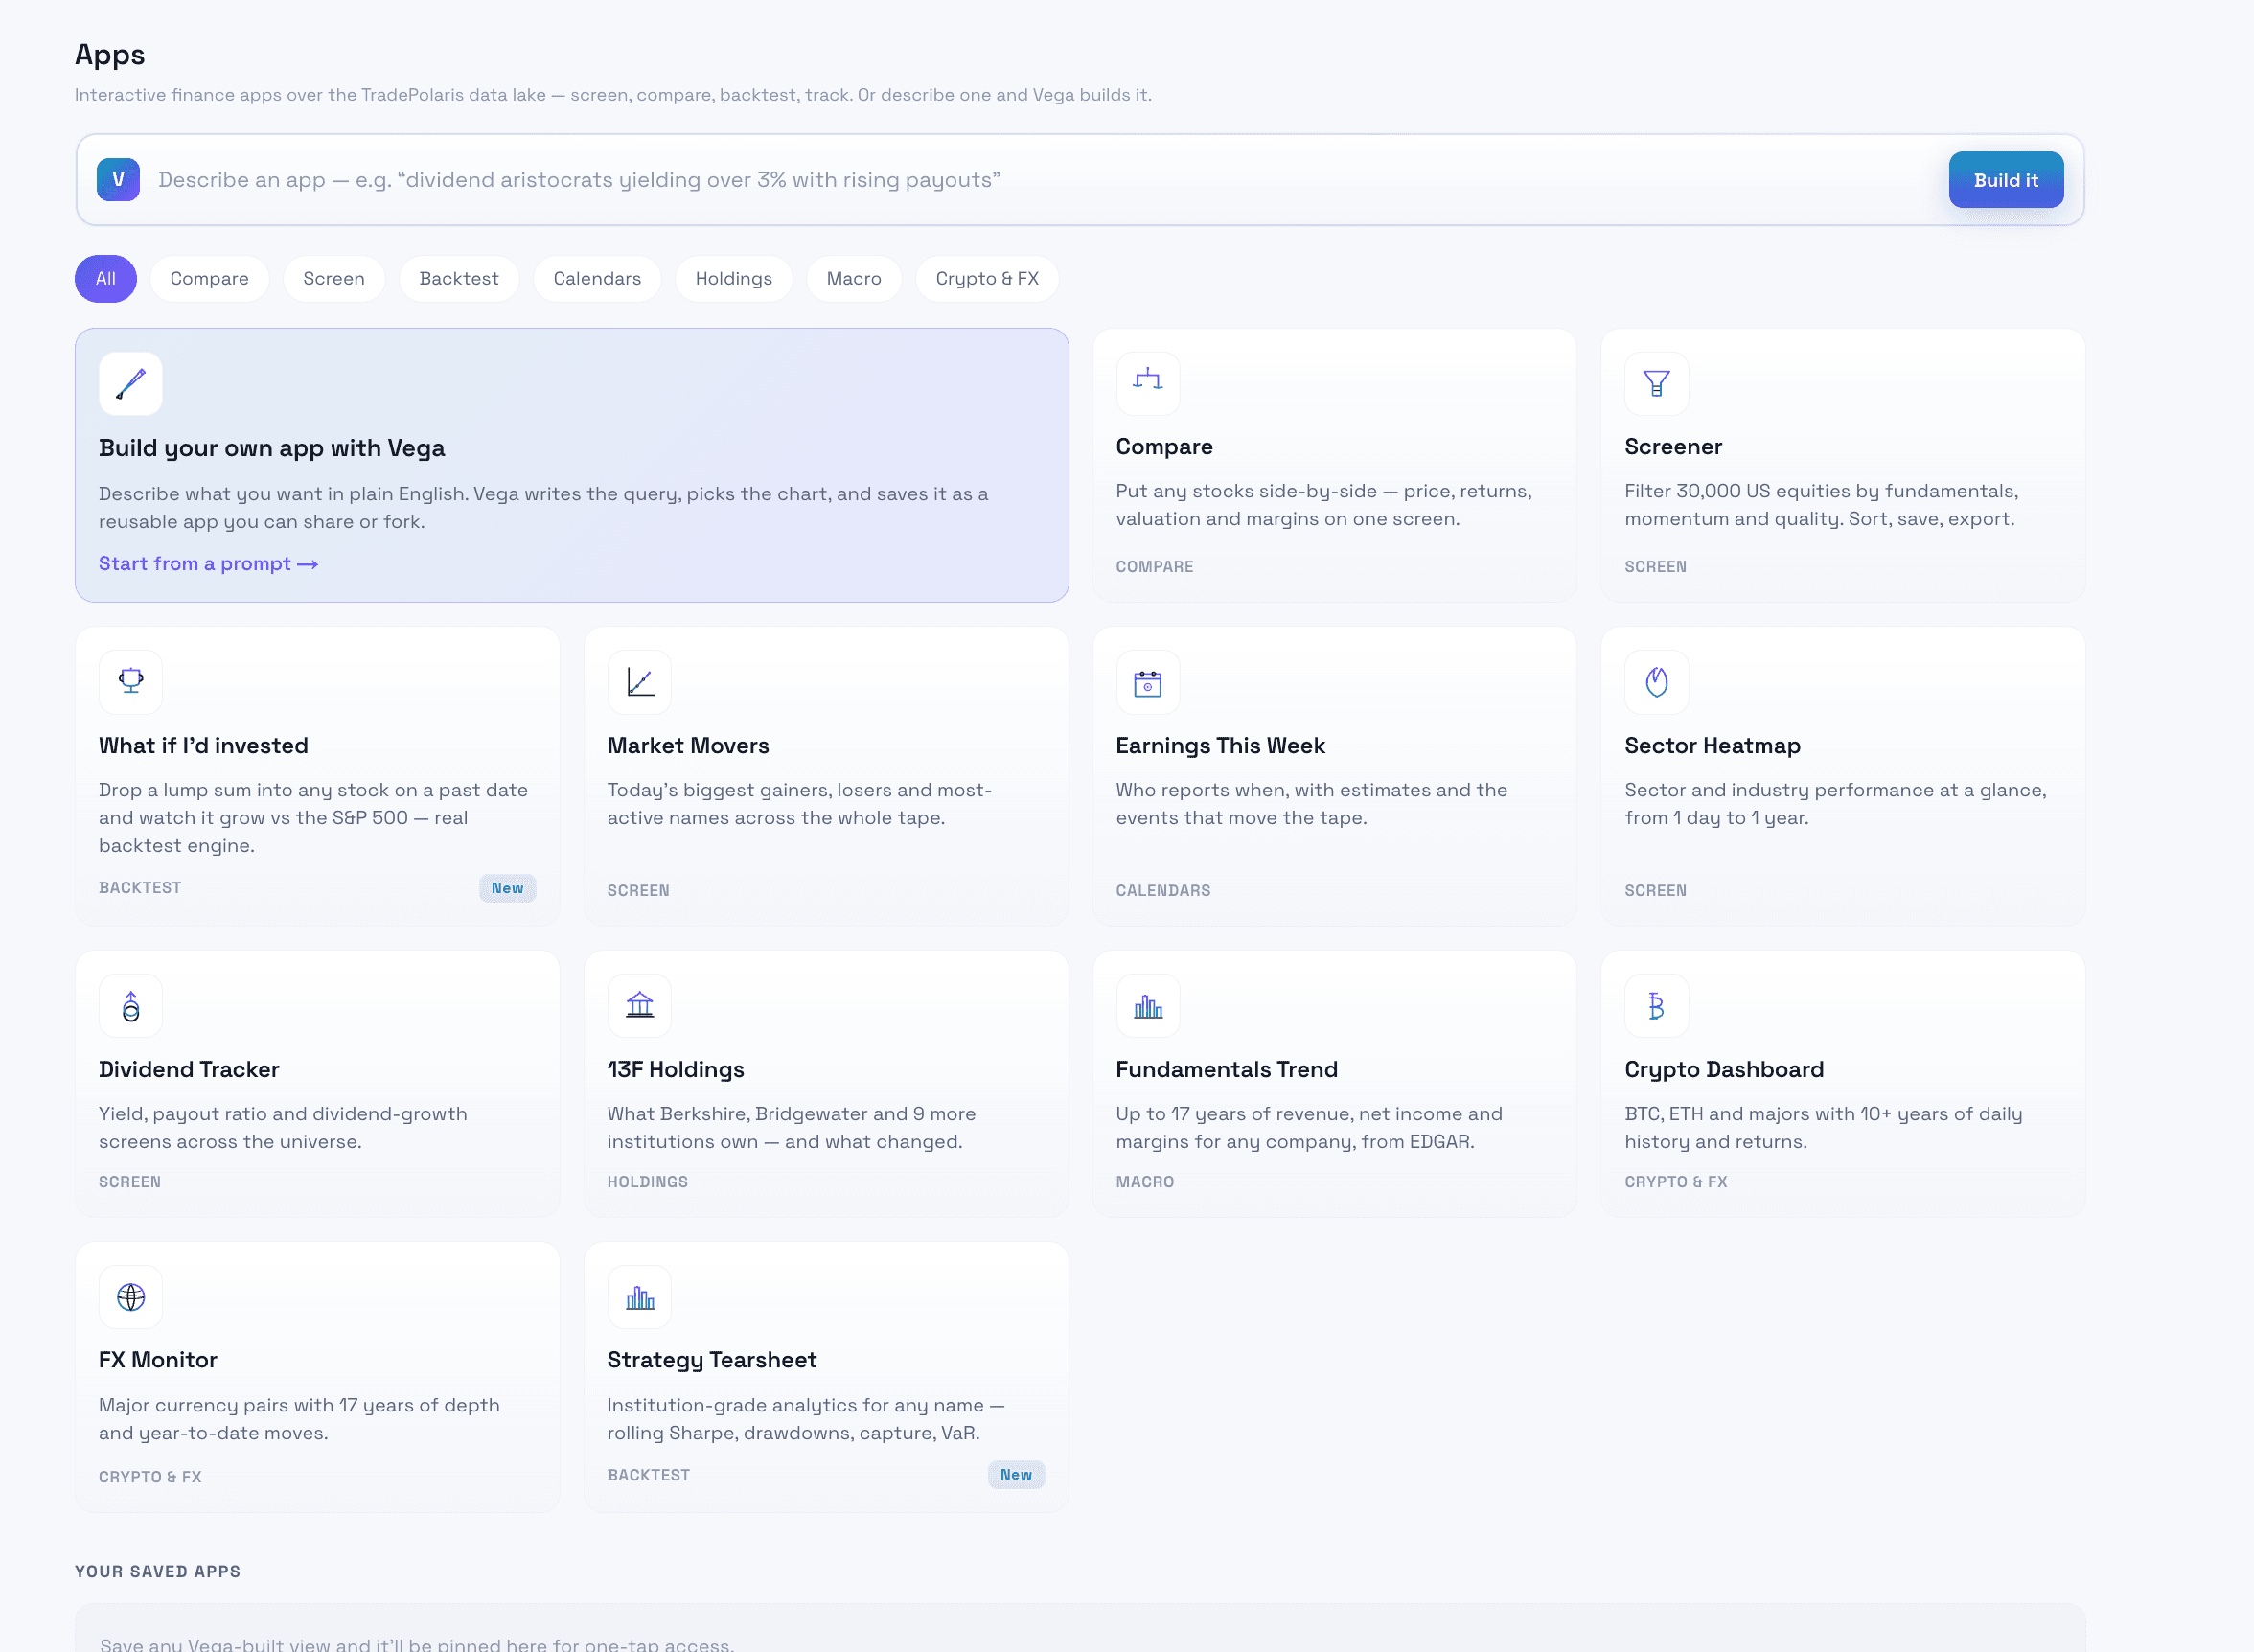The width and height of the screenshot is (2254, 1652).
Task: Open the Dividend Tracker title
Action: [x=189, y=1070]
